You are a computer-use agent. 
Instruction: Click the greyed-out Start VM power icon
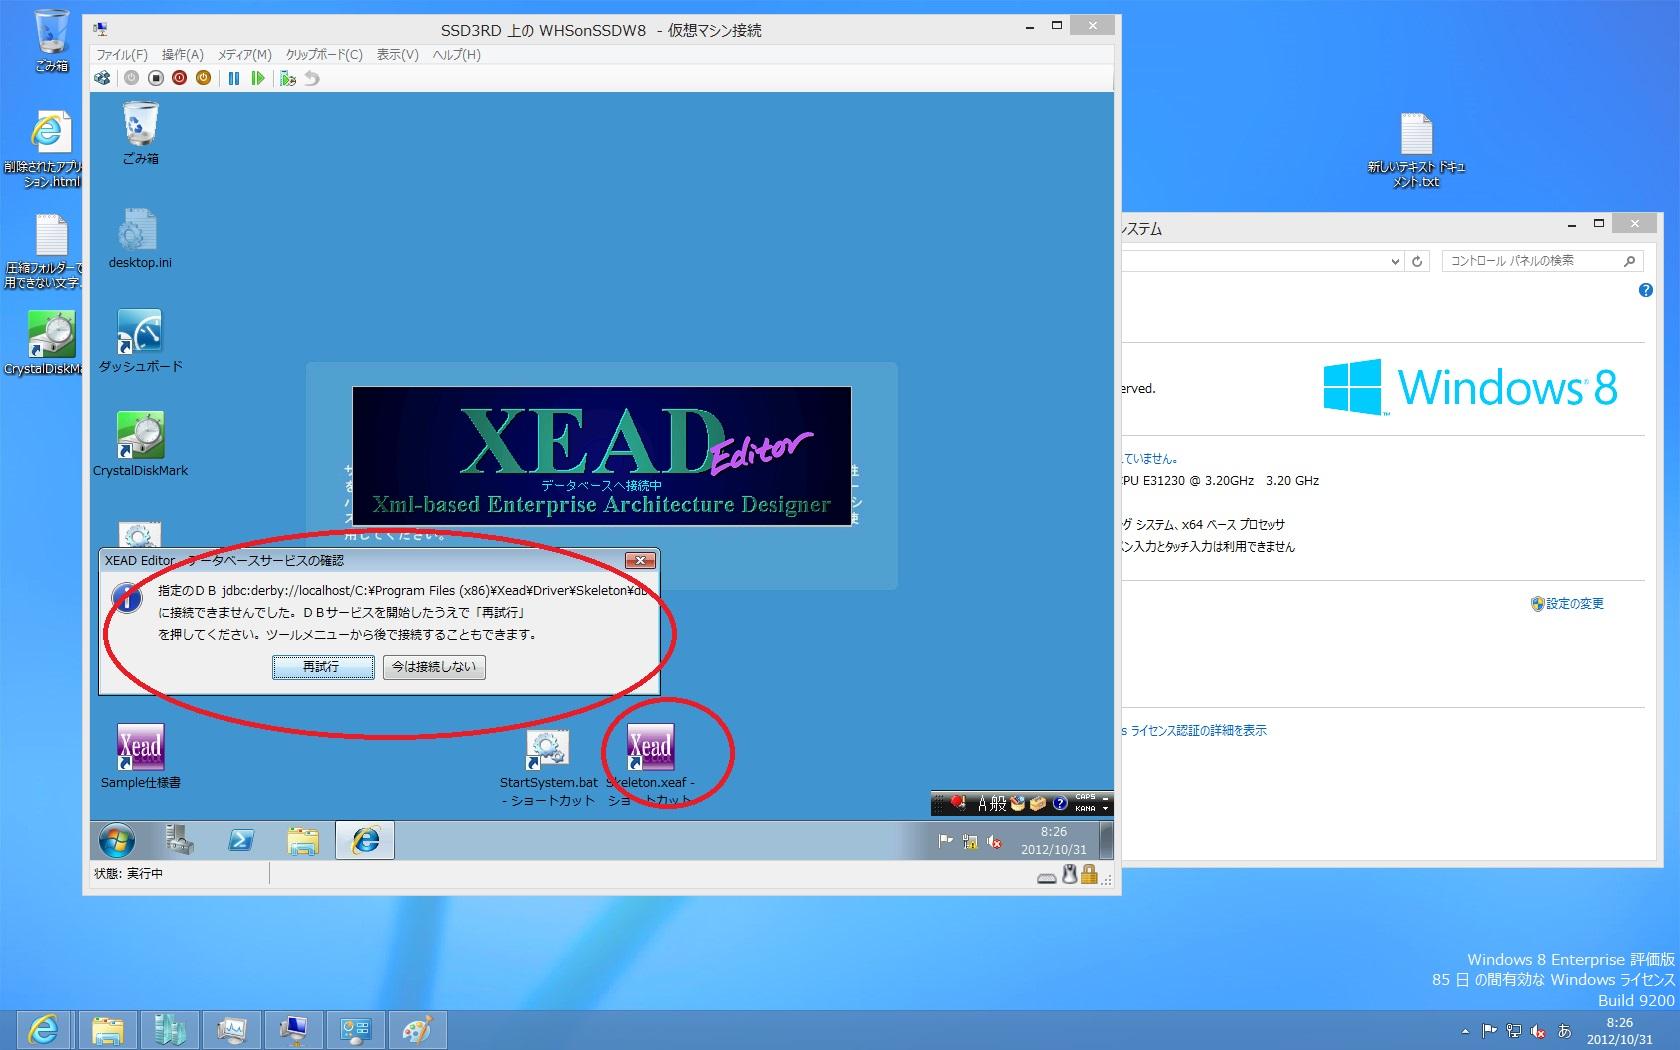click(131, 78)
